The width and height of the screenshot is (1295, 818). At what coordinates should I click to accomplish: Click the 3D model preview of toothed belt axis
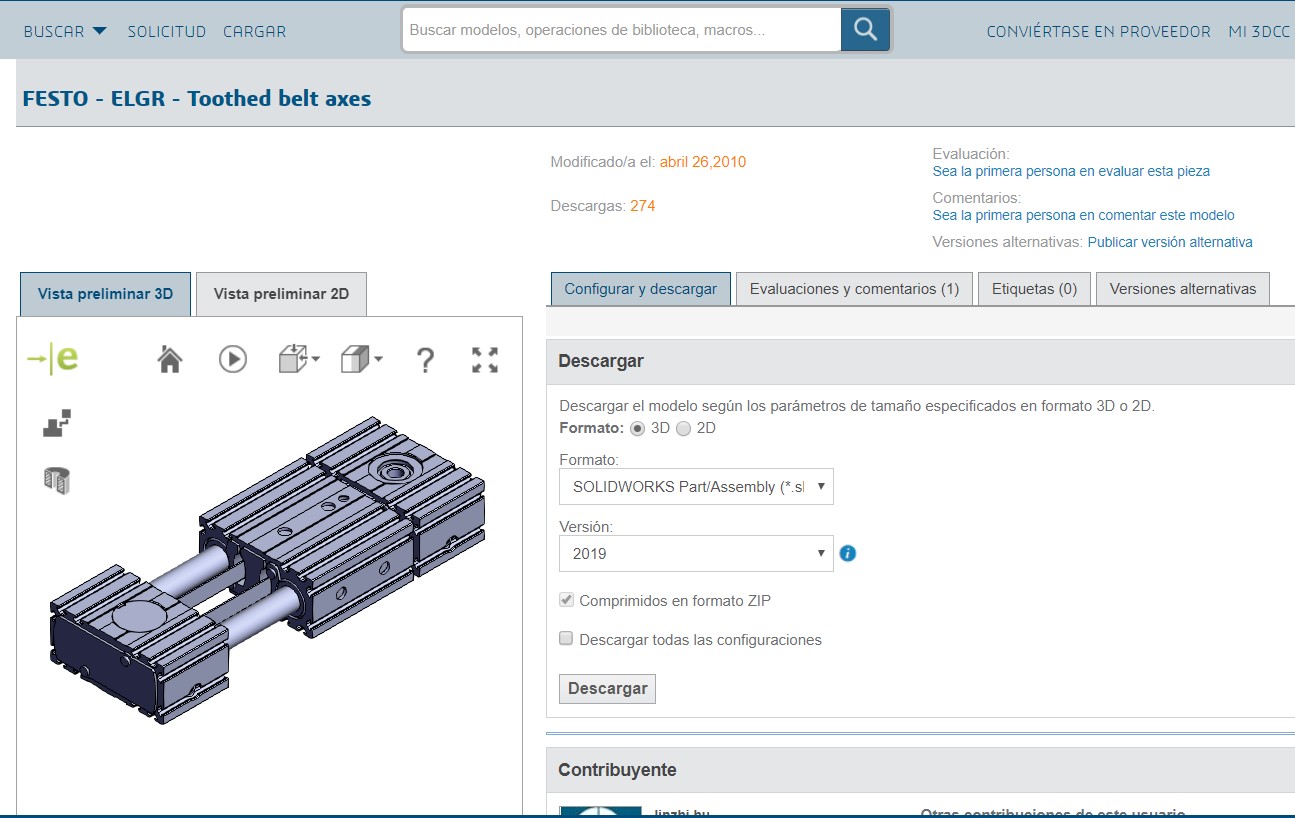268,570
